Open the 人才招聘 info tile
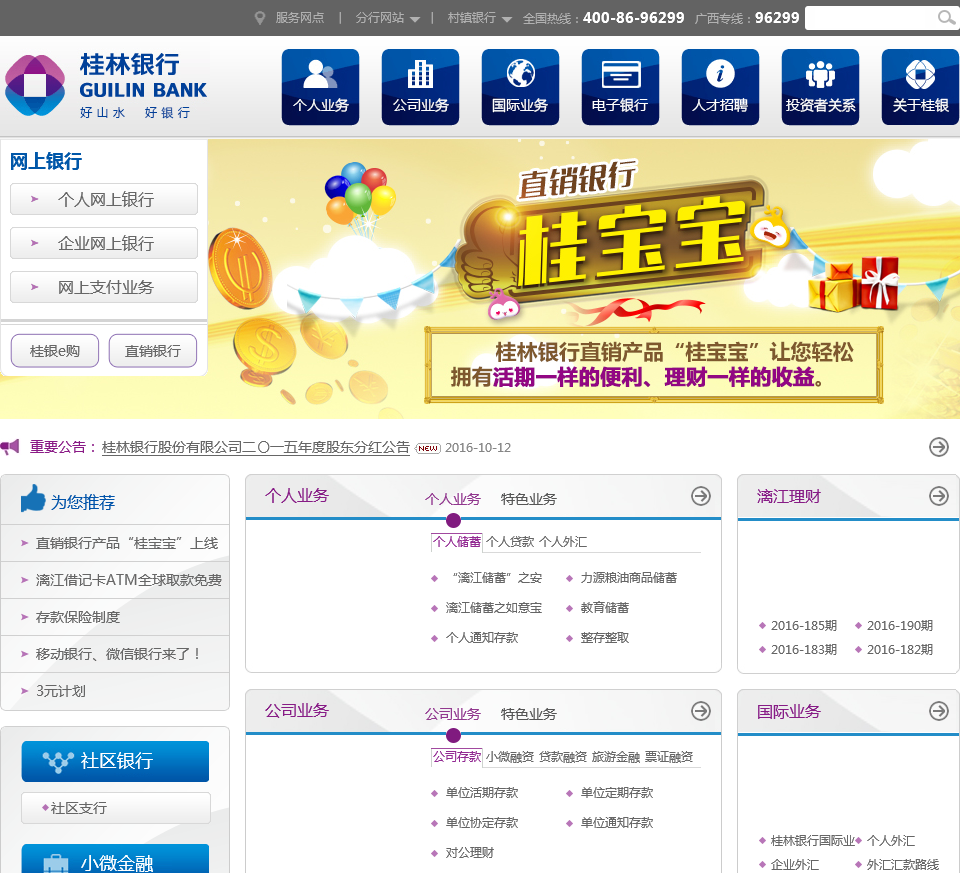This screenshot has height=873, width=960. [x=720, y=87]
